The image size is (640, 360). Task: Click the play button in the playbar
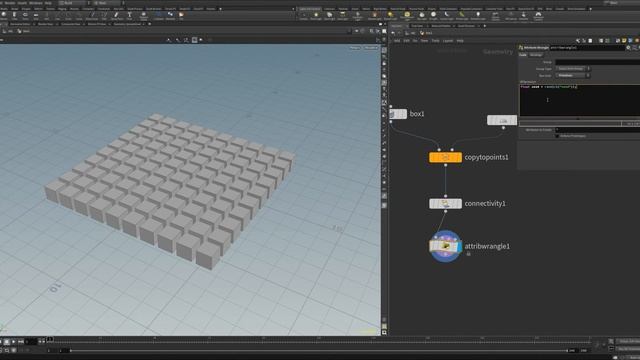pyautogui.click(x=13, y=342)
